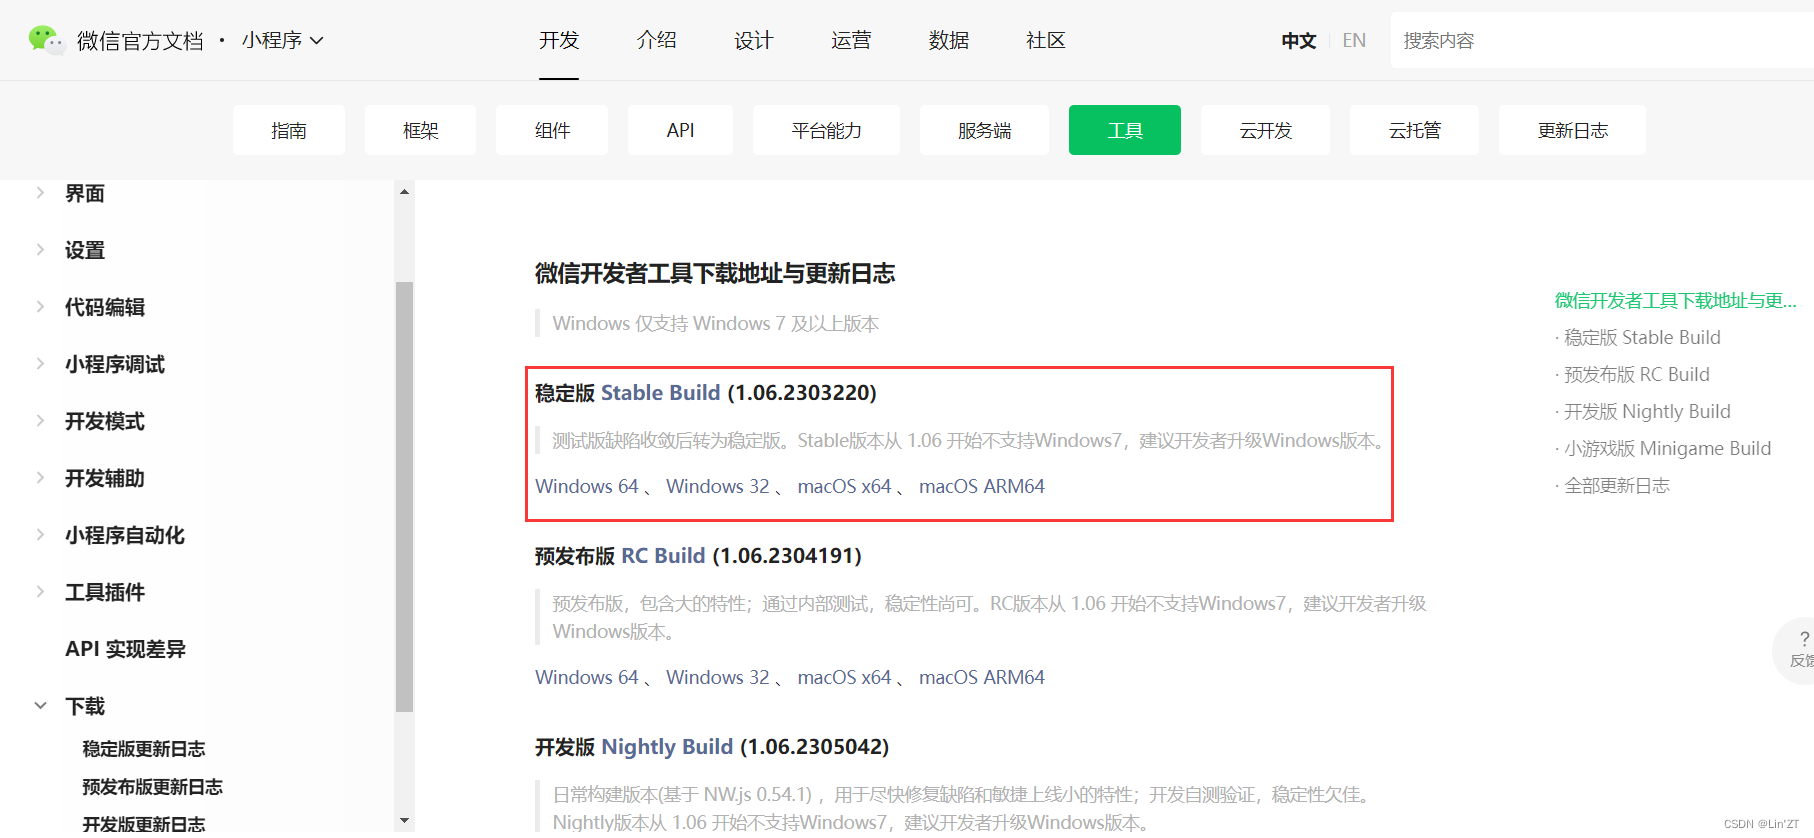This screenshot has height=838, width=1814.
Task: Collapse the 下载 sidebar chevron
Action: tap(40, 706)
